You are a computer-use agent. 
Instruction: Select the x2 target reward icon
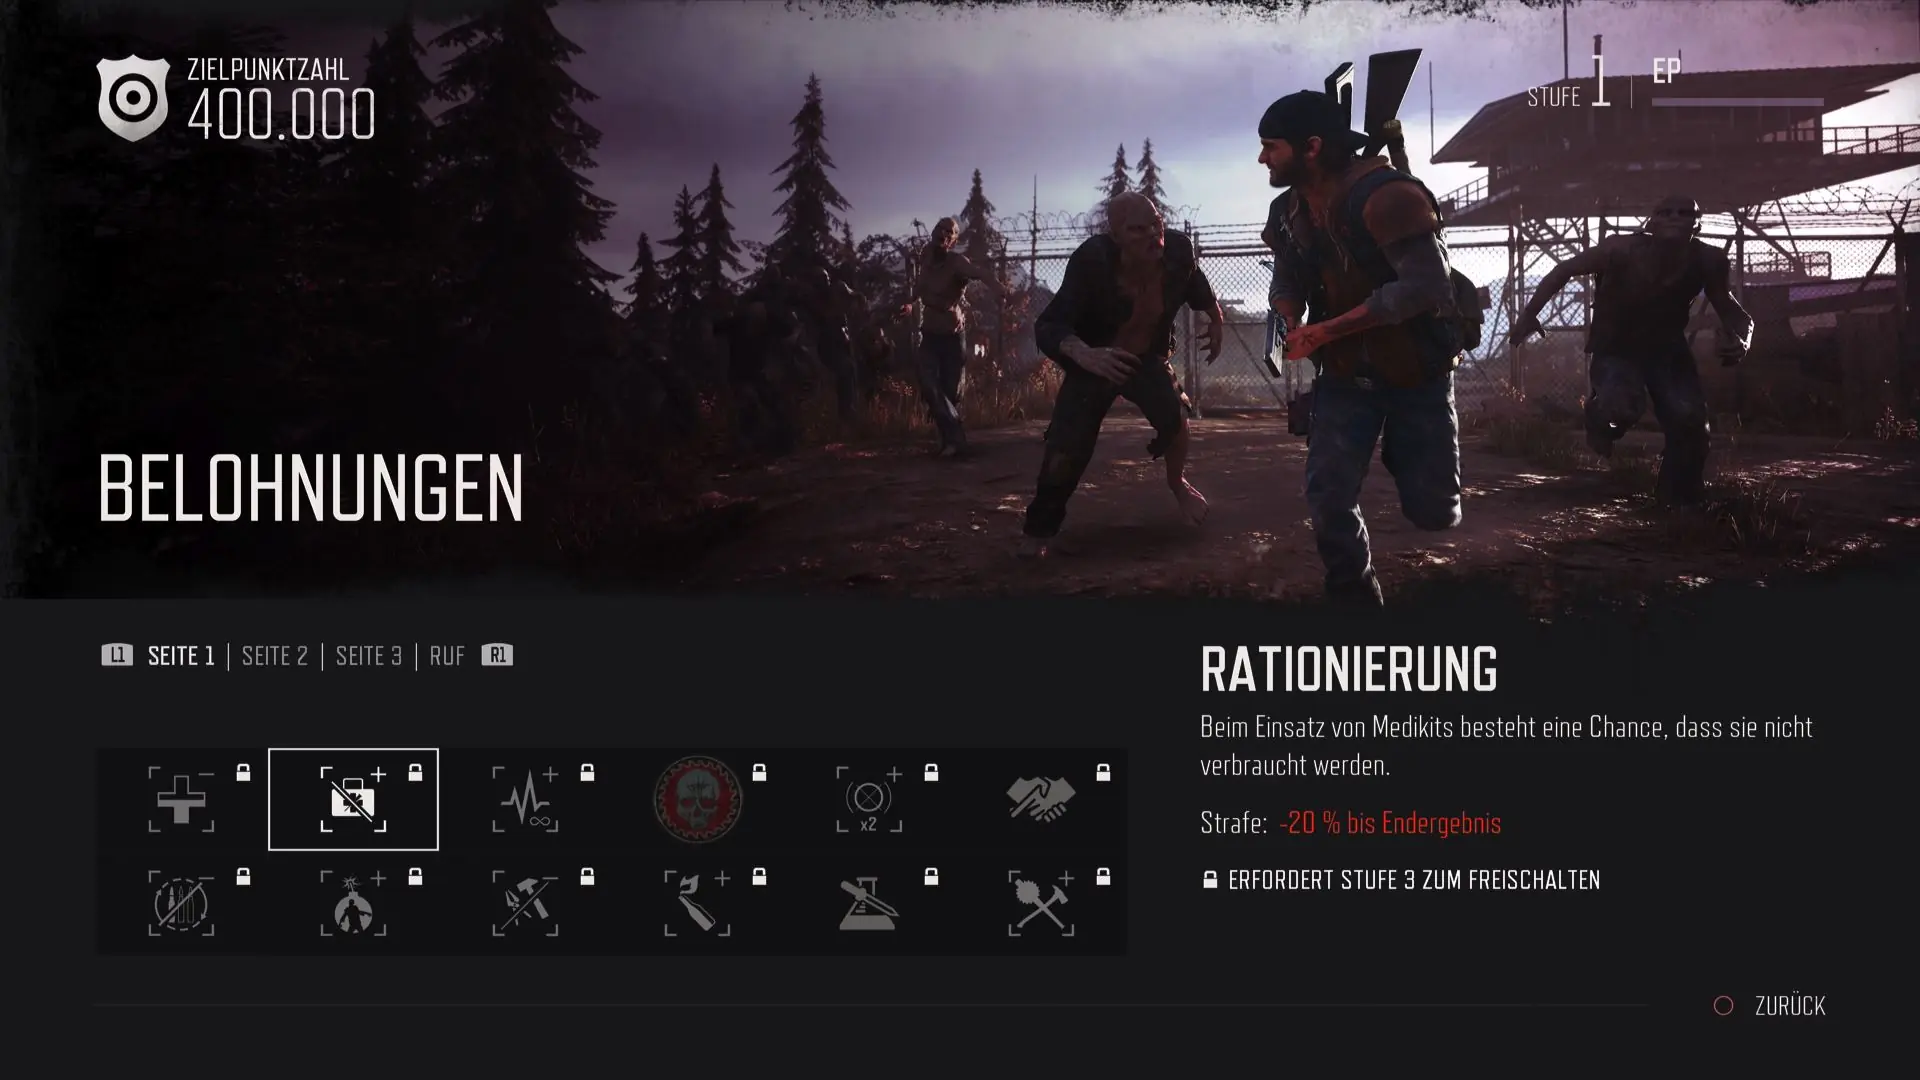[868, 799]
